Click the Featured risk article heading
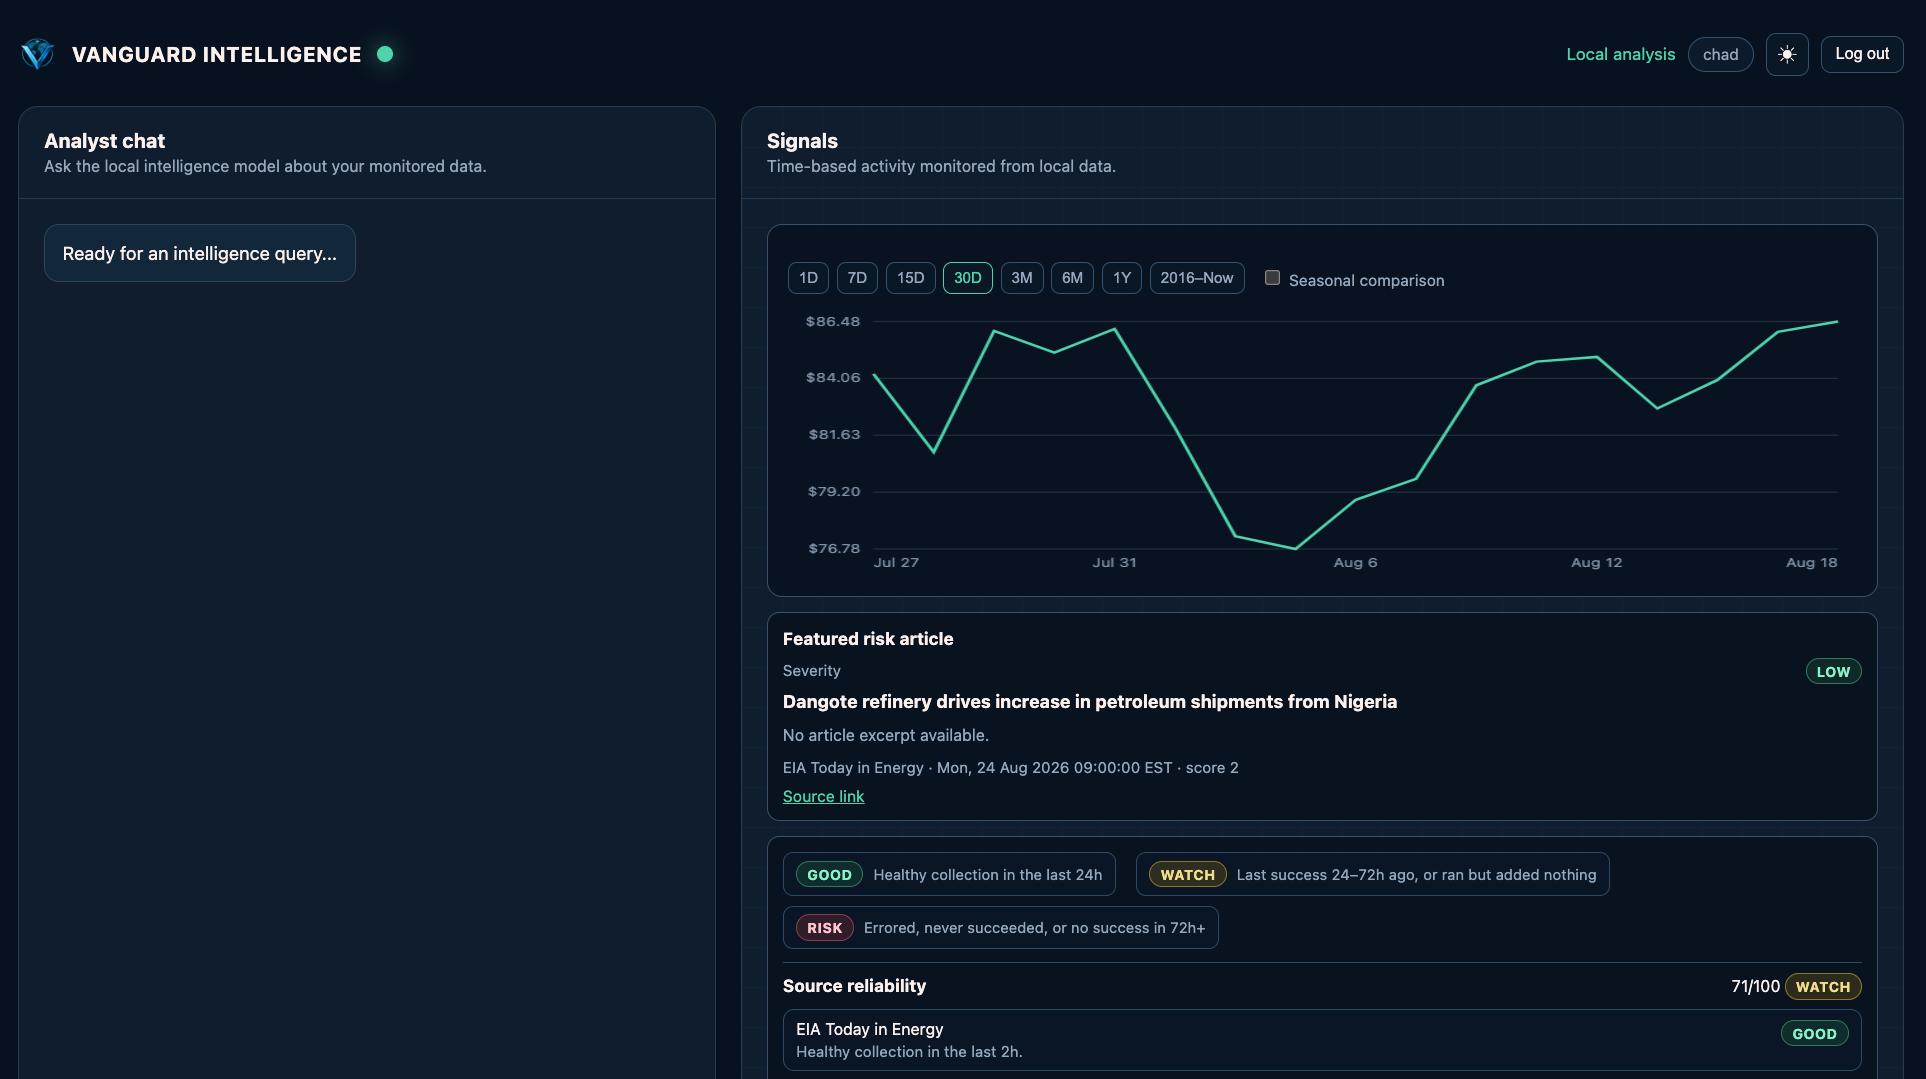This screenshot has width=1926, height=1079. tap(868, 639)
